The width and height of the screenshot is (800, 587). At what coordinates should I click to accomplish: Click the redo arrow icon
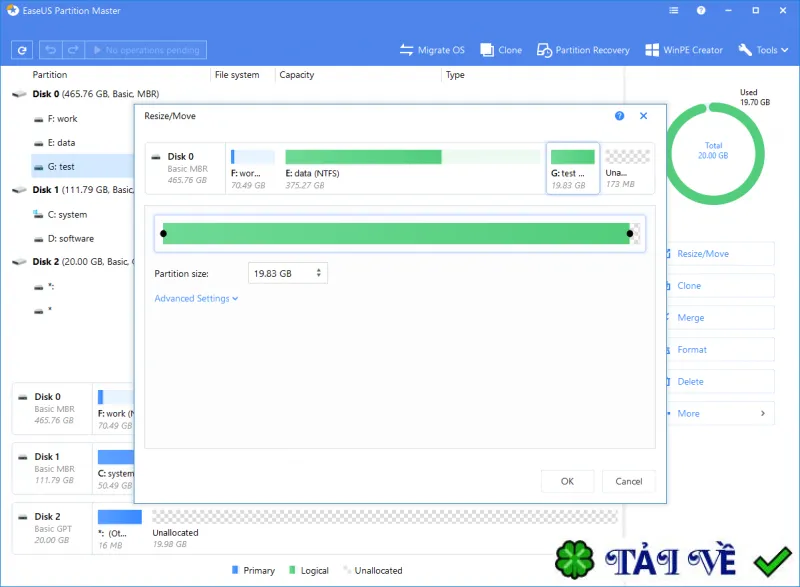point(73,50)
